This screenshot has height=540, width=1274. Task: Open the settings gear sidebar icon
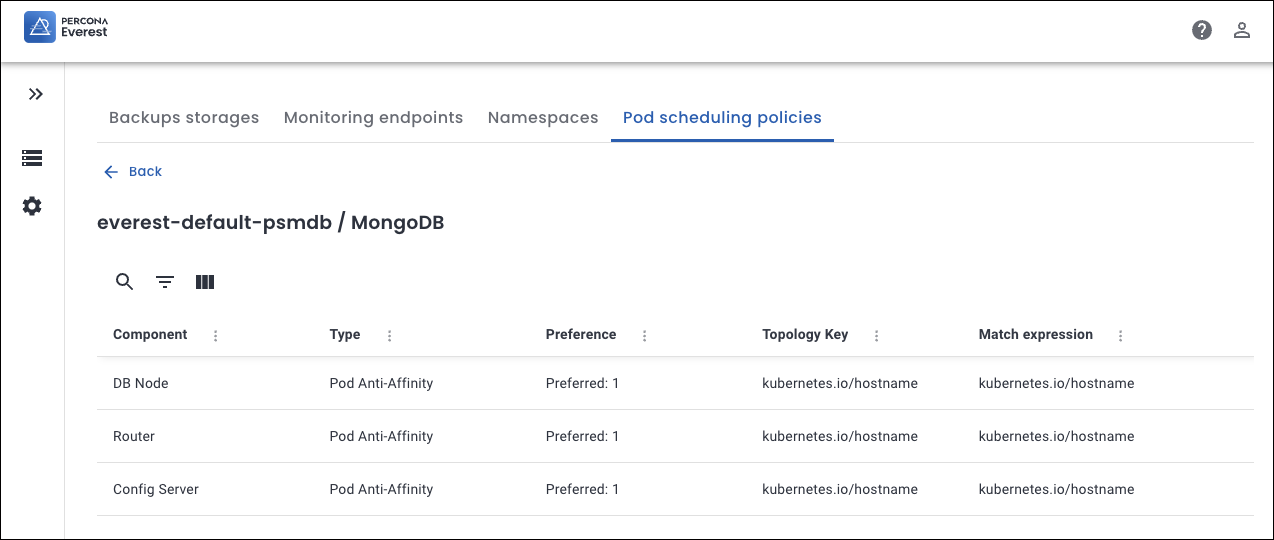click(32, 206)
